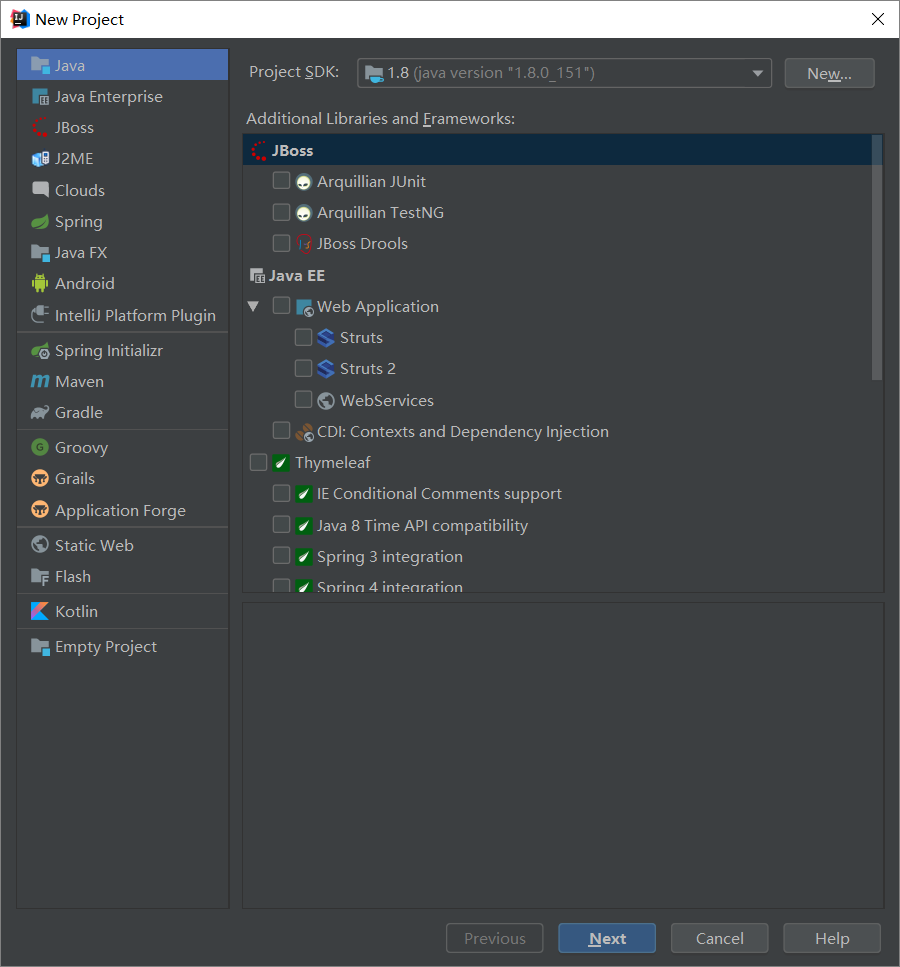900x967 pixels.
Task: Select Spring Initializr project type
Action: pyautogui.click(x=123, y=351)
